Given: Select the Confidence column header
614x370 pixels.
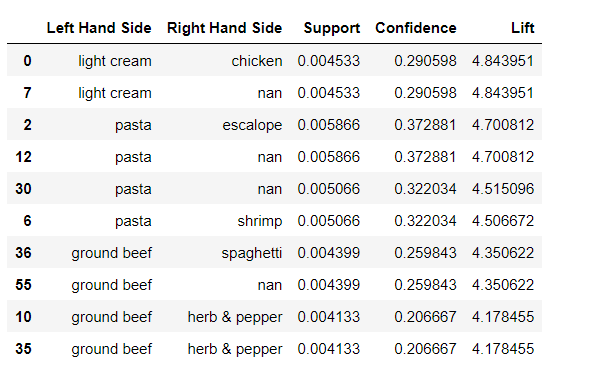Looking at the screenshot, I should (x=416, y=28).
